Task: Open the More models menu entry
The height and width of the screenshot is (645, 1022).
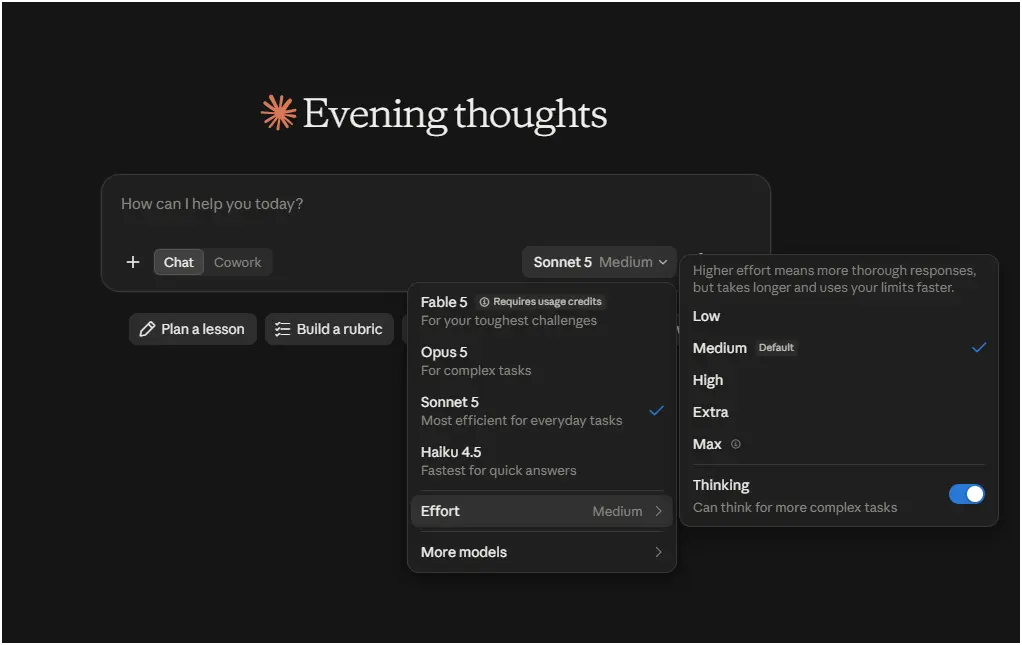Action: tap(541, 552)
